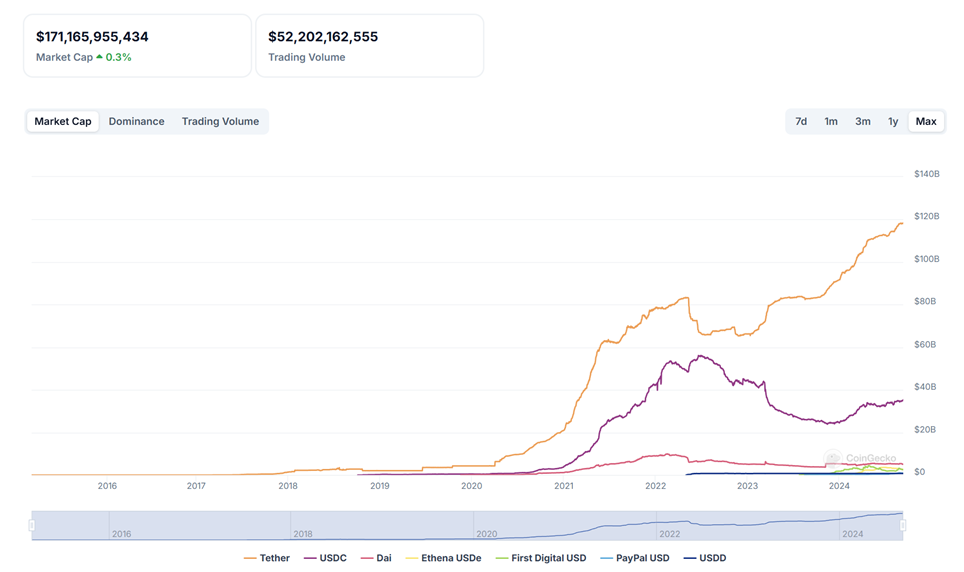Switch to the Dominance tab
The height and width of the screenshot is (572, 964).
point(136,122)
